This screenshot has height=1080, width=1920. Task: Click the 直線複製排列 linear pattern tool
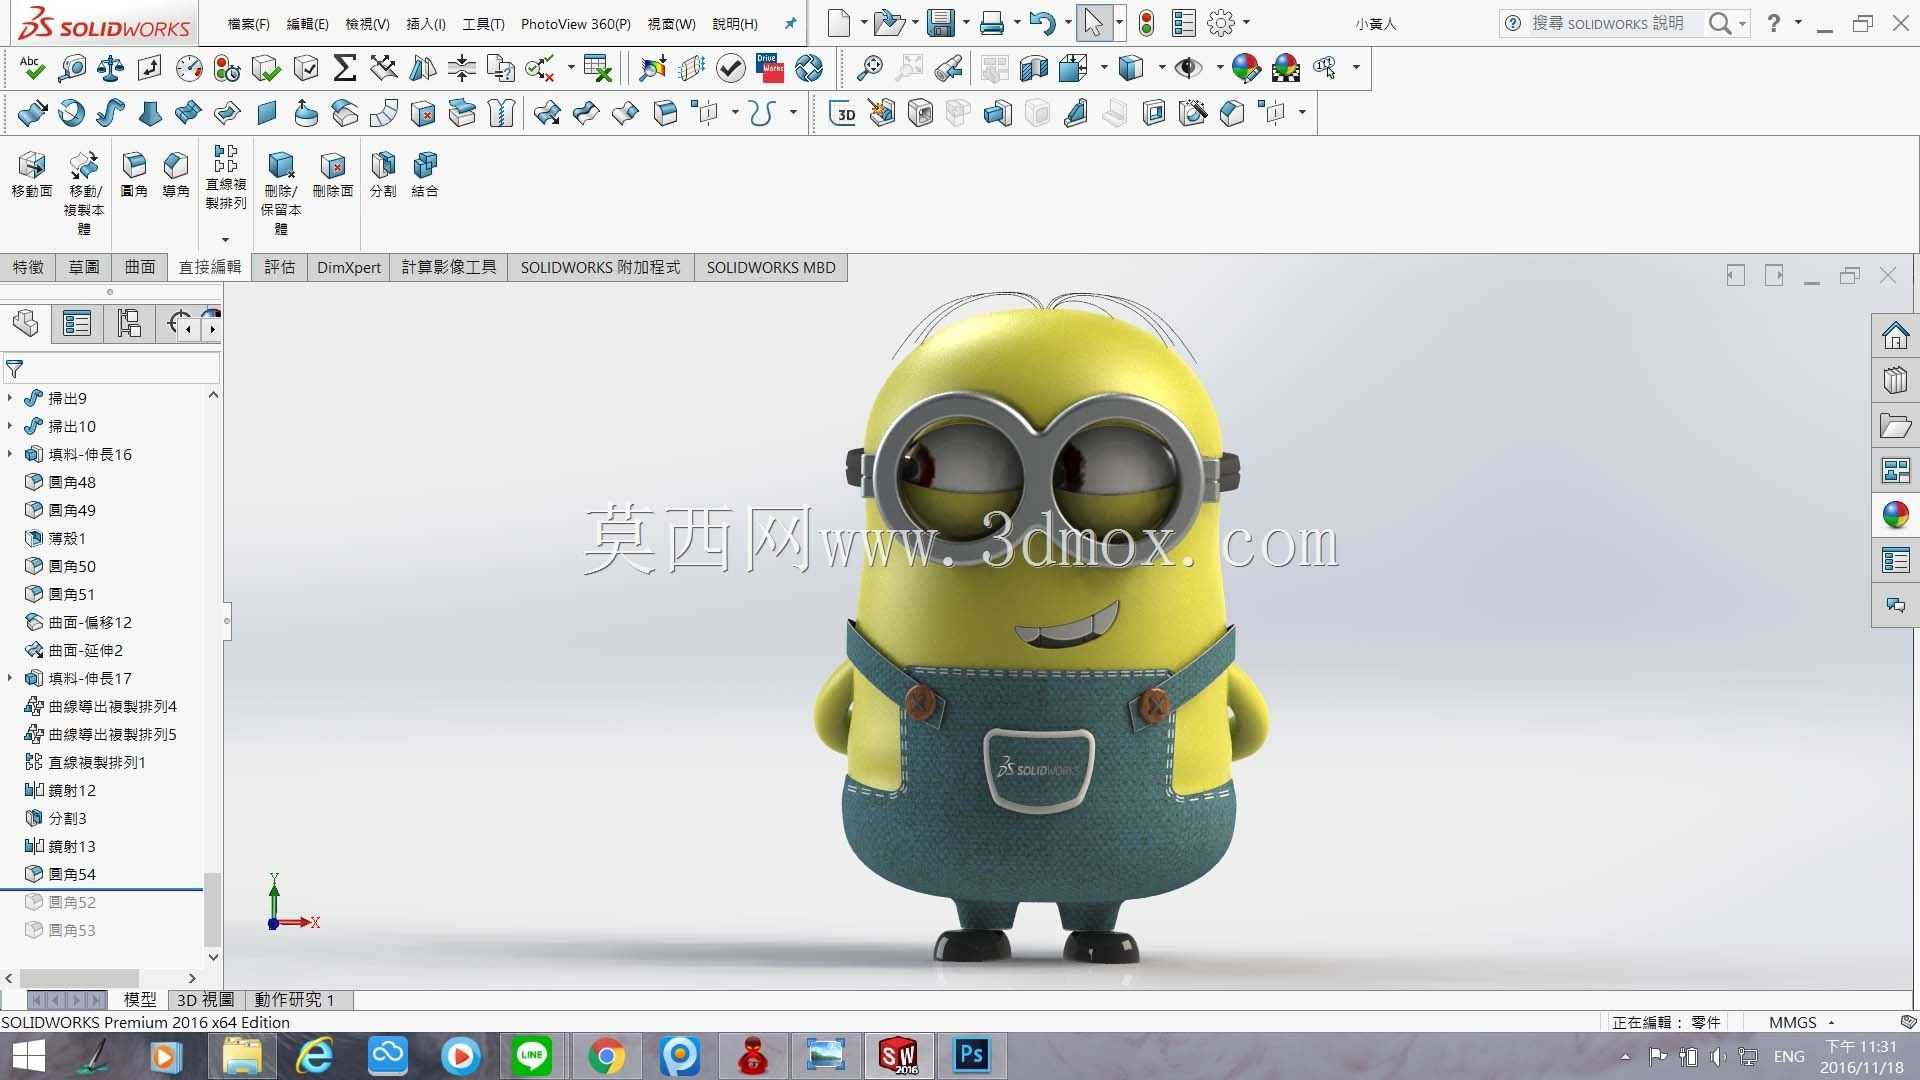point(226,178)
